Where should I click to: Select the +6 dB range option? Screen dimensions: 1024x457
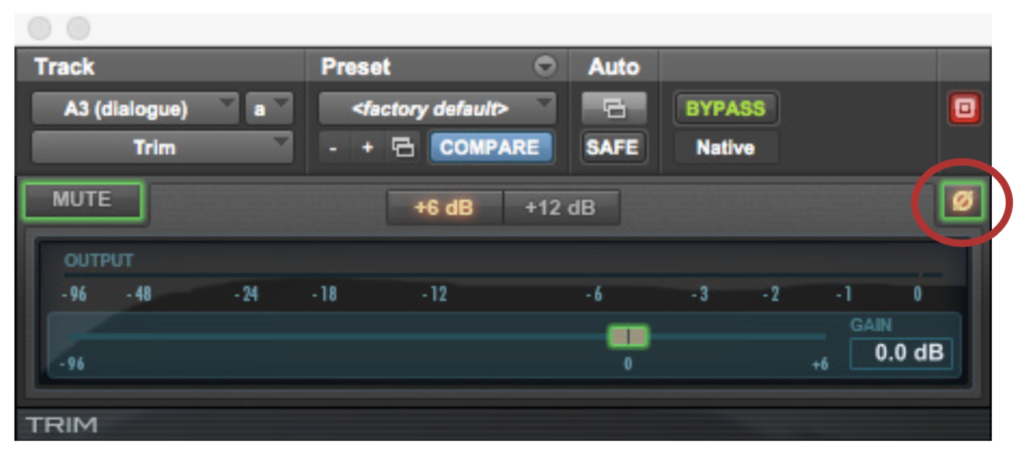[x=444, y=208]
